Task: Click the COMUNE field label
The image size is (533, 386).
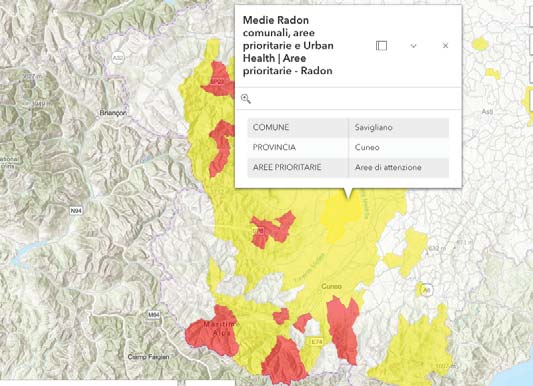Action: pyautogui.click(x=271, y=127)
